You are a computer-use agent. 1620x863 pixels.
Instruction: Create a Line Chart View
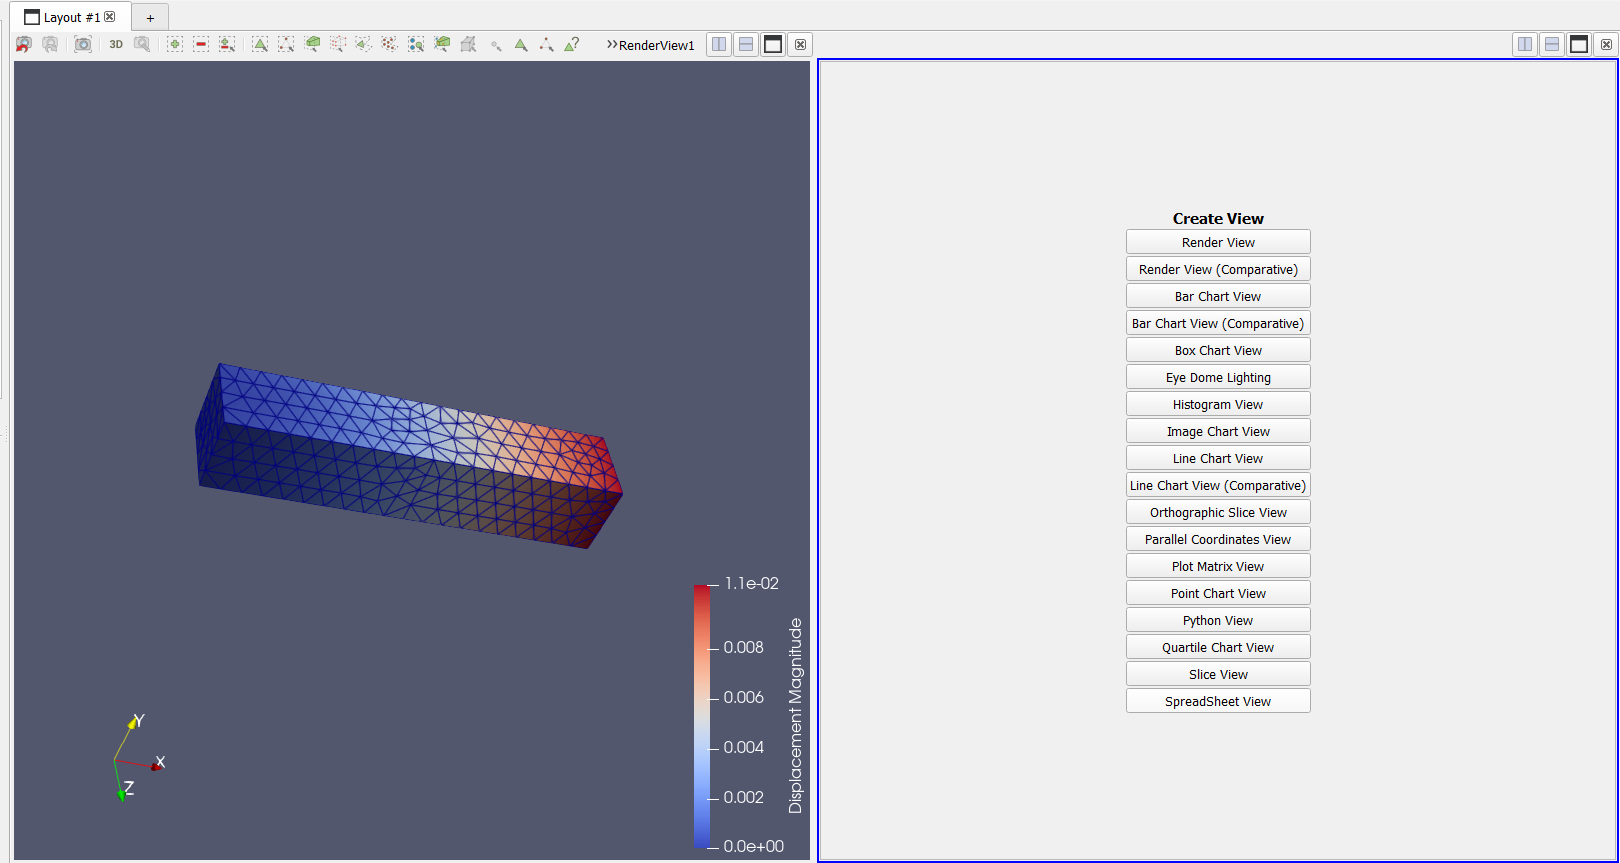[x=1218, y=458]
